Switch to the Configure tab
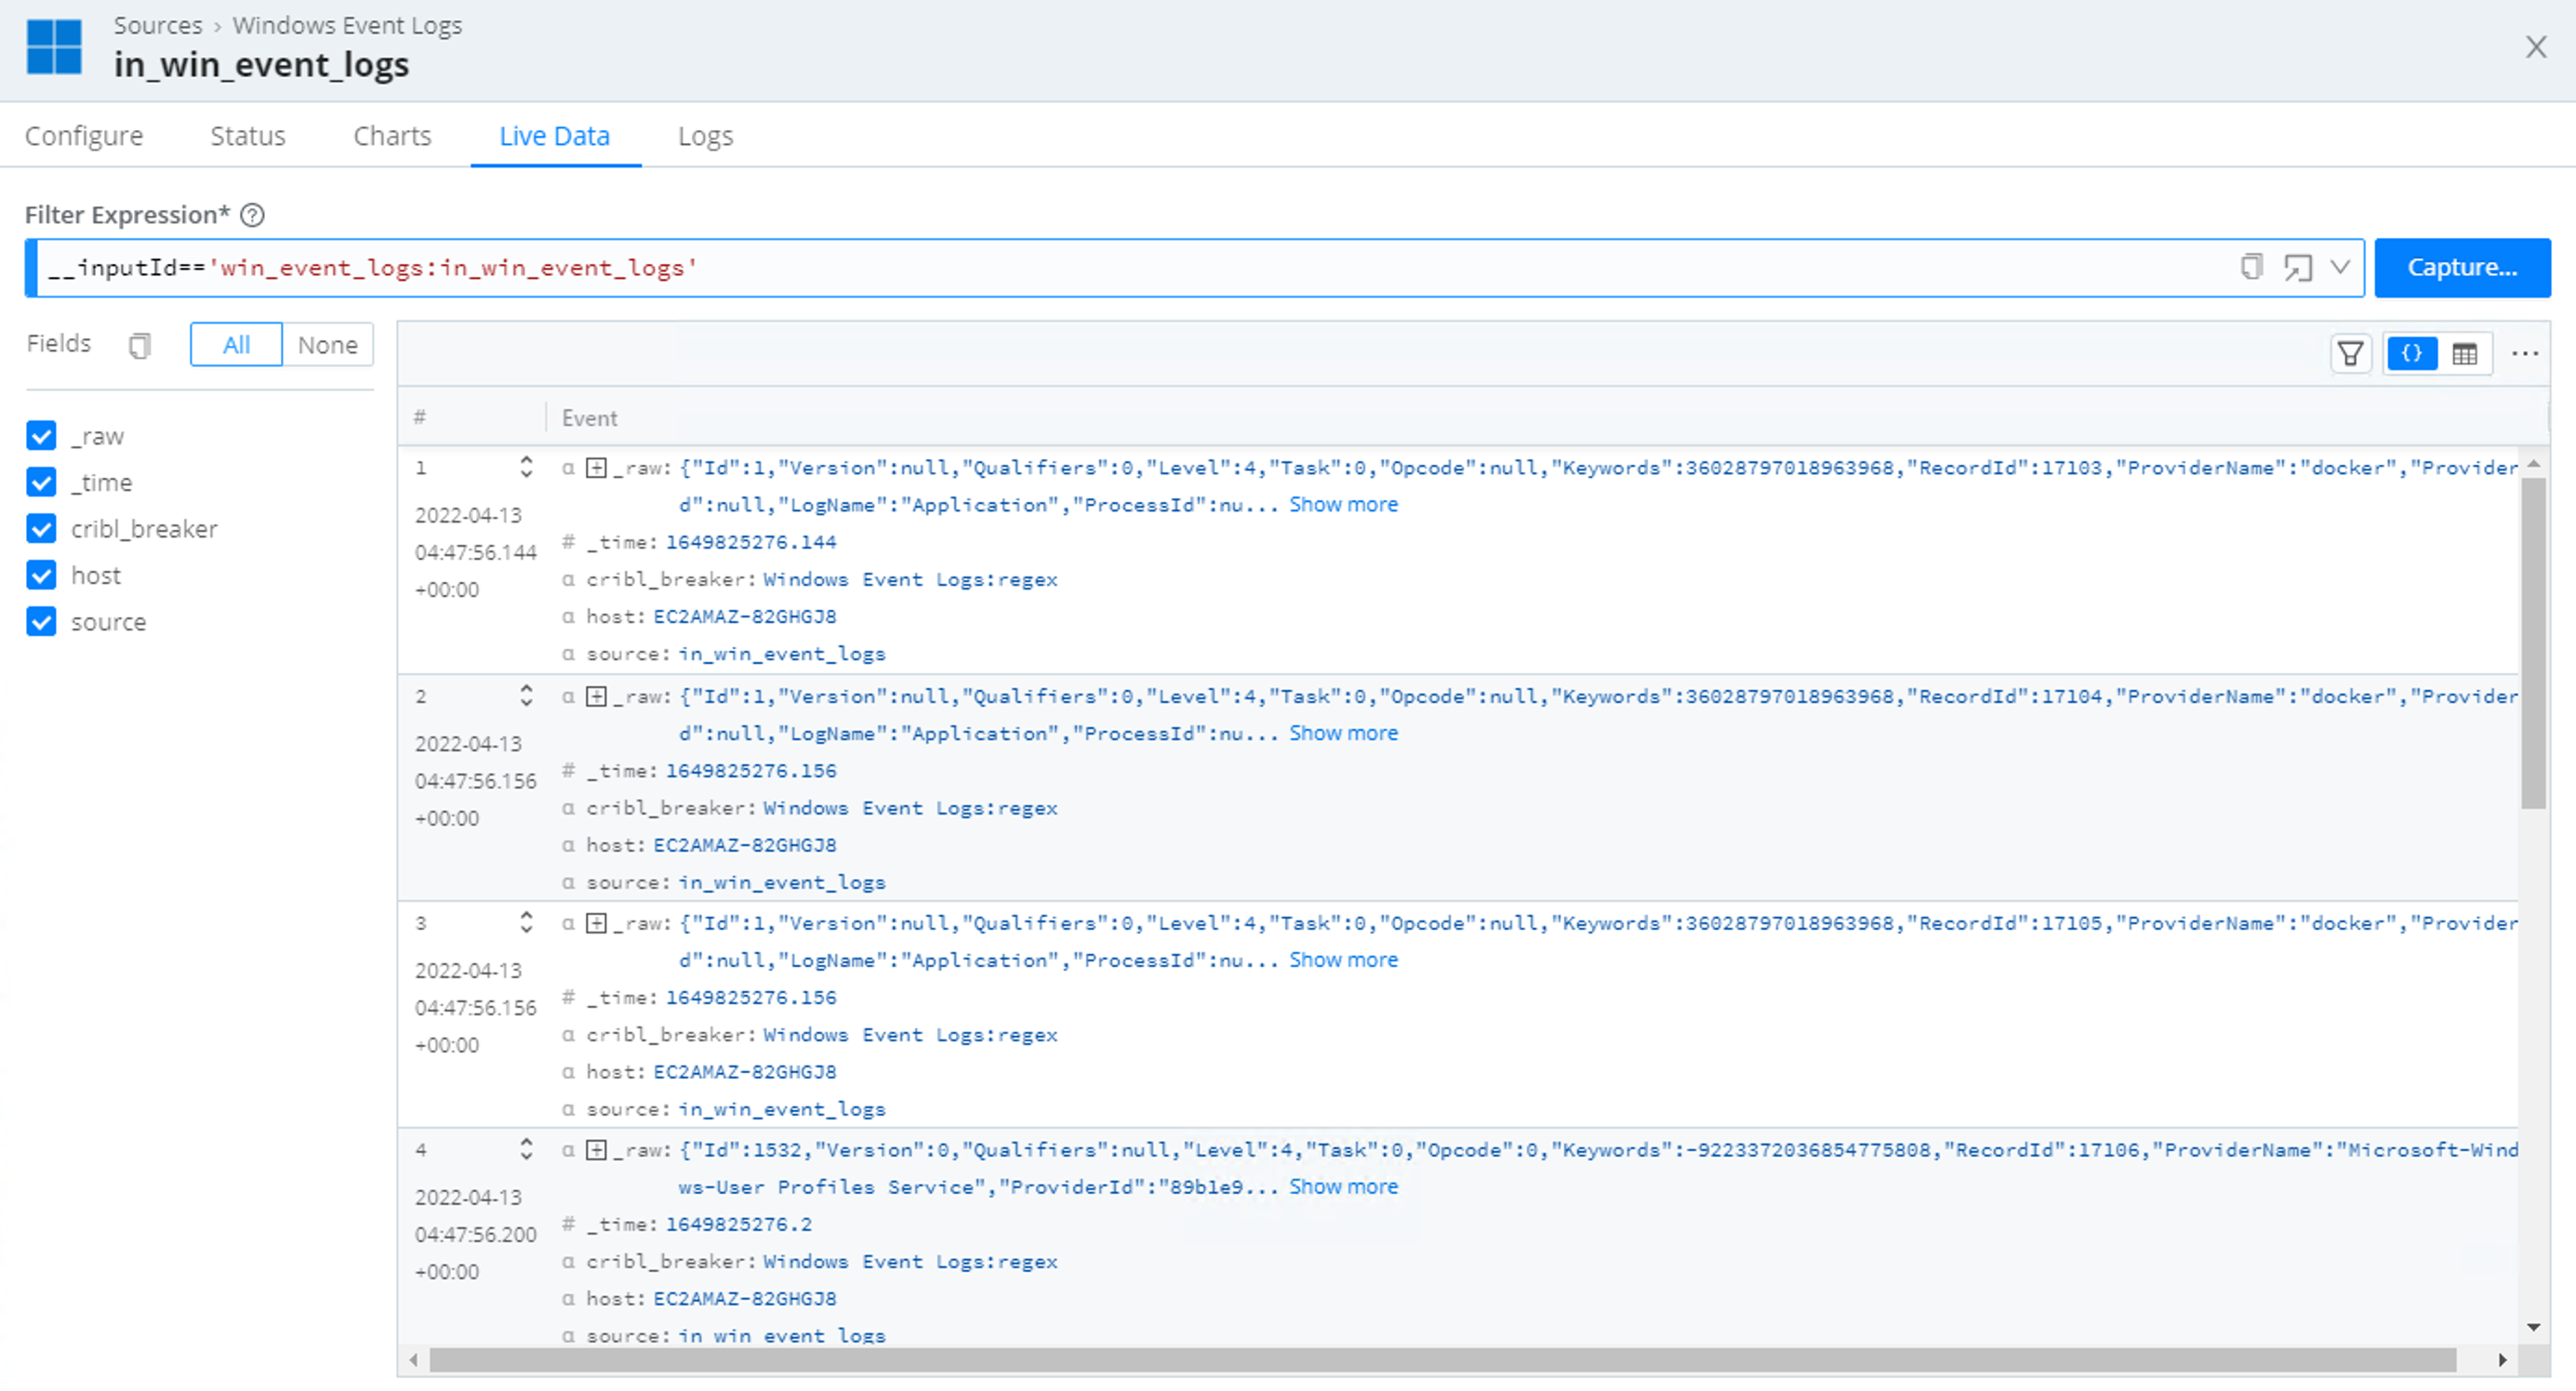The image size is (2576, 1391). click(84, 136)
